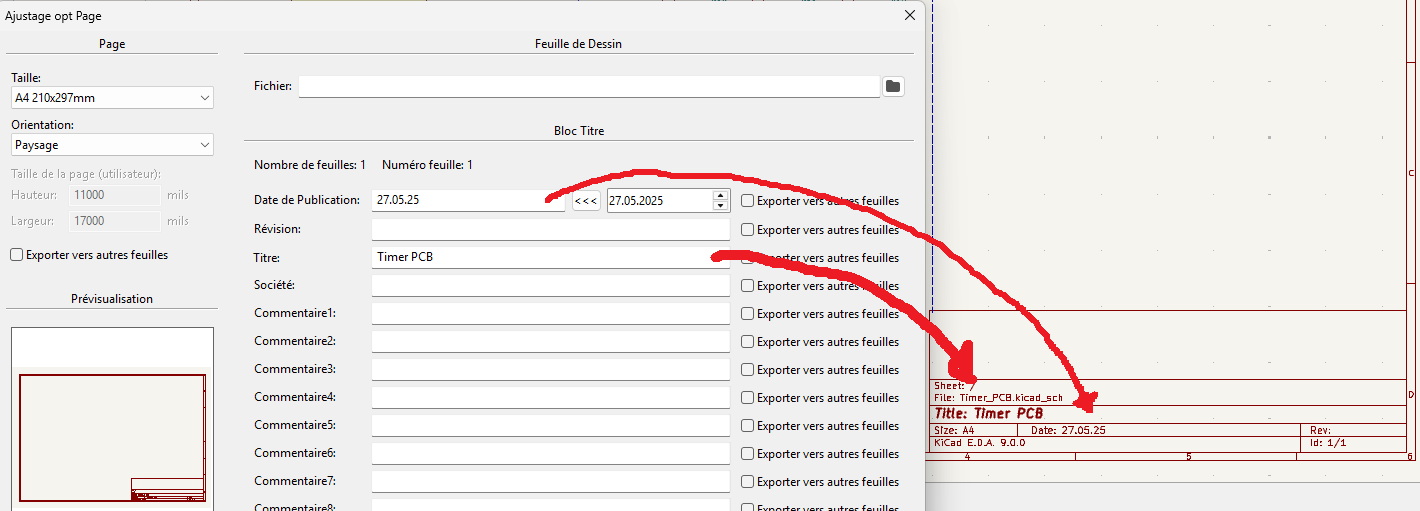Click the Titre field containing Timer PCB
Image resolution: width=1420 pixels, height=511 pixels.
[x=551, y=257]
